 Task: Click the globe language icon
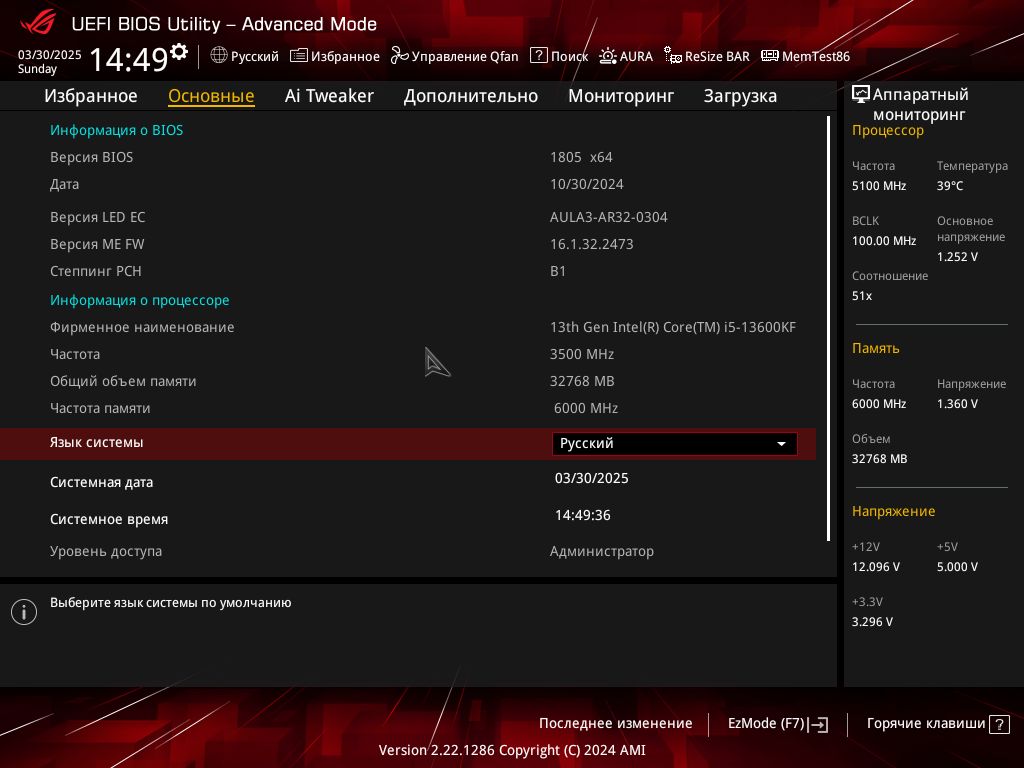(219, 56)
